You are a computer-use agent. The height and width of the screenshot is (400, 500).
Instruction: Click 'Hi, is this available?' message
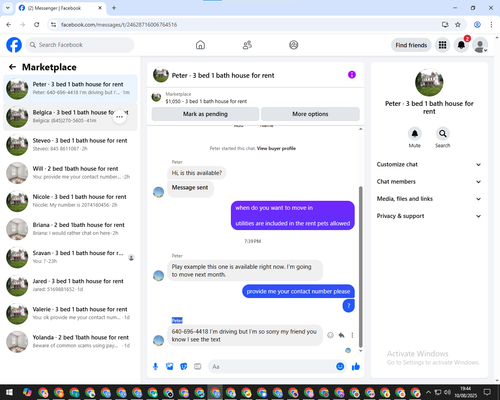[197, 173]
